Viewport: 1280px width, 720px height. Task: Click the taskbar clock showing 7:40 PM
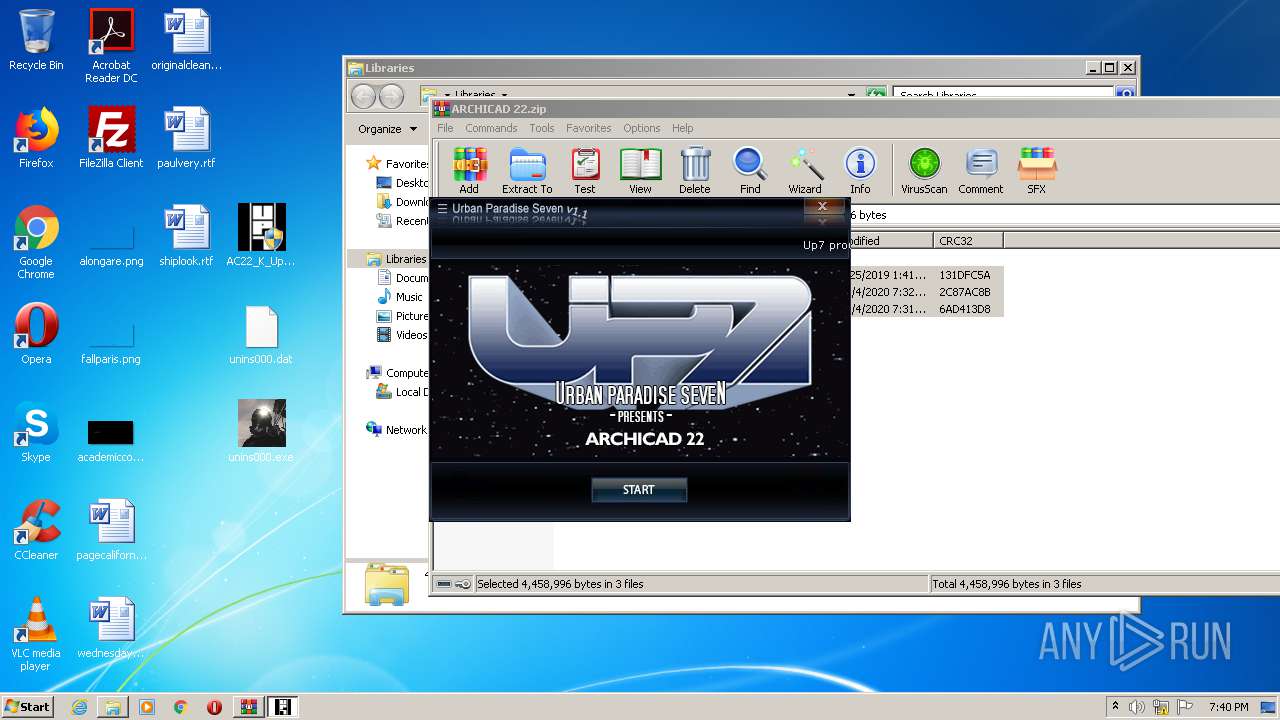click(1228, 707)
